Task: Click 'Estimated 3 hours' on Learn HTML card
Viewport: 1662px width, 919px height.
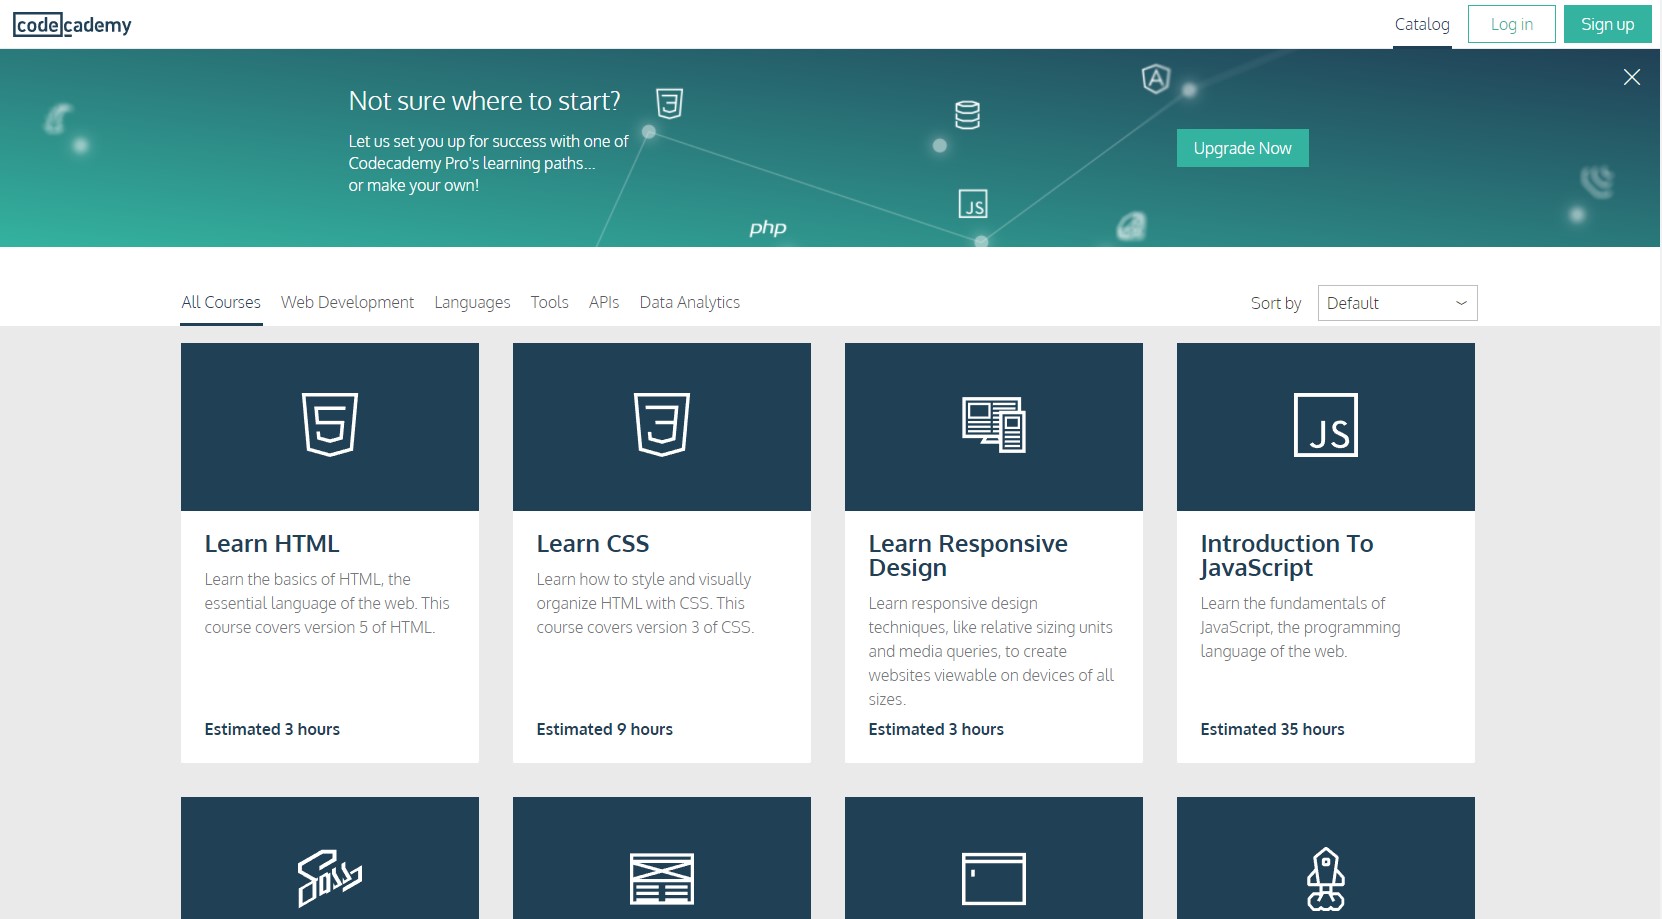Action: 272,729
